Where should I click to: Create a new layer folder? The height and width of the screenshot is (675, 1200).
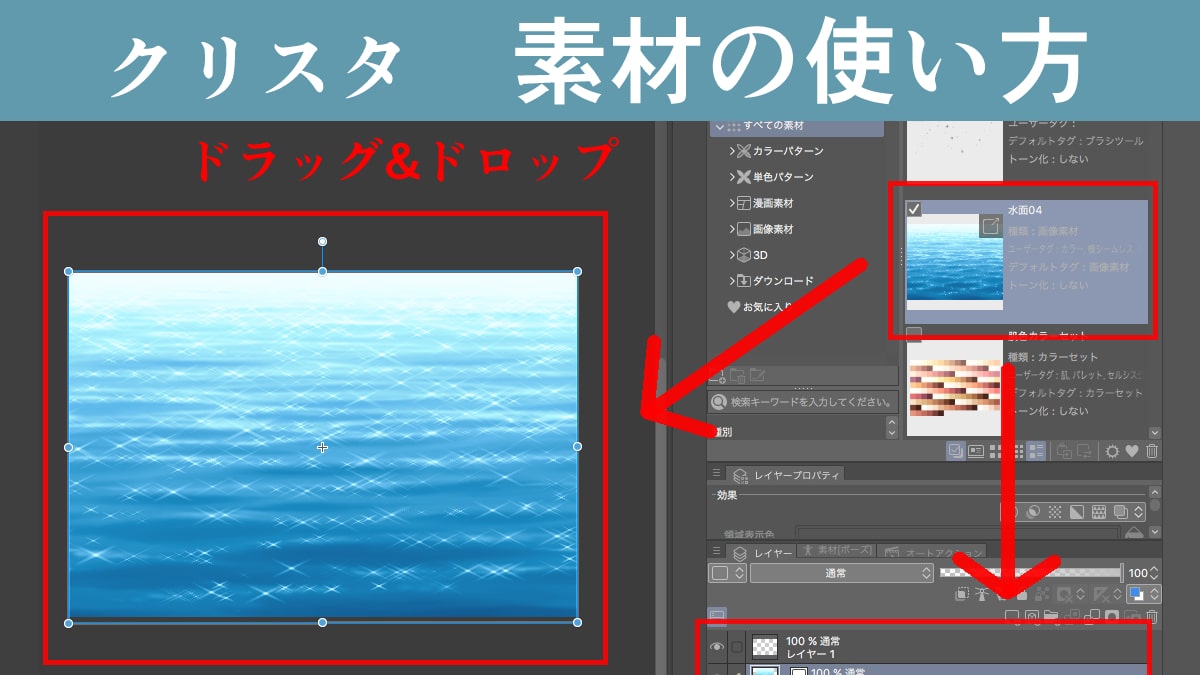(1051, 617)
